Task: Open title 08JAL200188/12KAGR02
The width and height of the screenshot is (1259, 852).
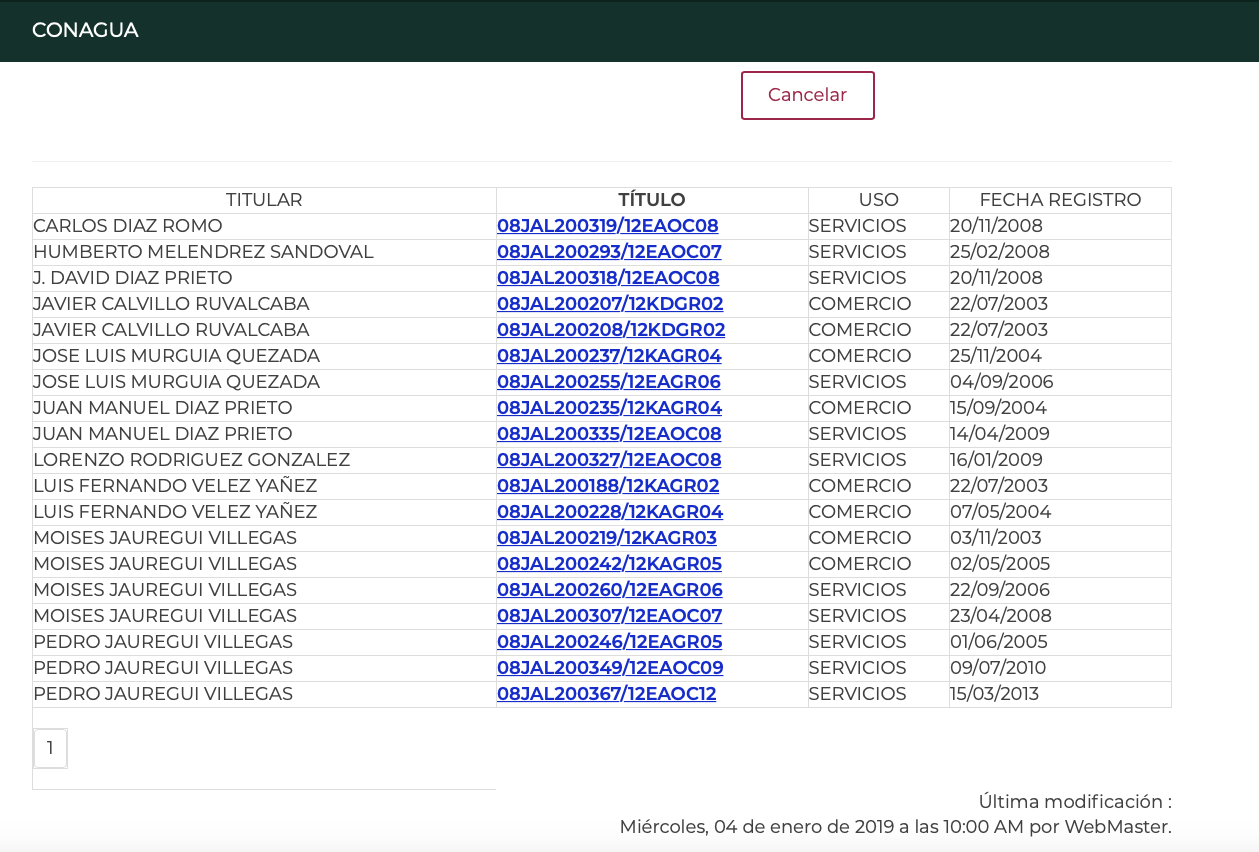Action: click(x=608, y=486)
